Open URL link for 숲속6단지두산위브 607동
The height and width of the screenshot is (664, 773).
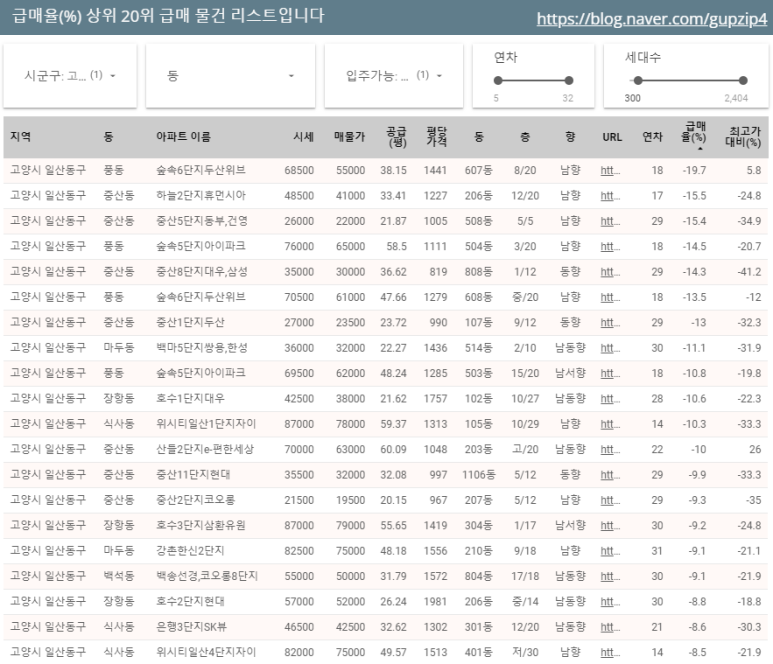pos(610,171)
